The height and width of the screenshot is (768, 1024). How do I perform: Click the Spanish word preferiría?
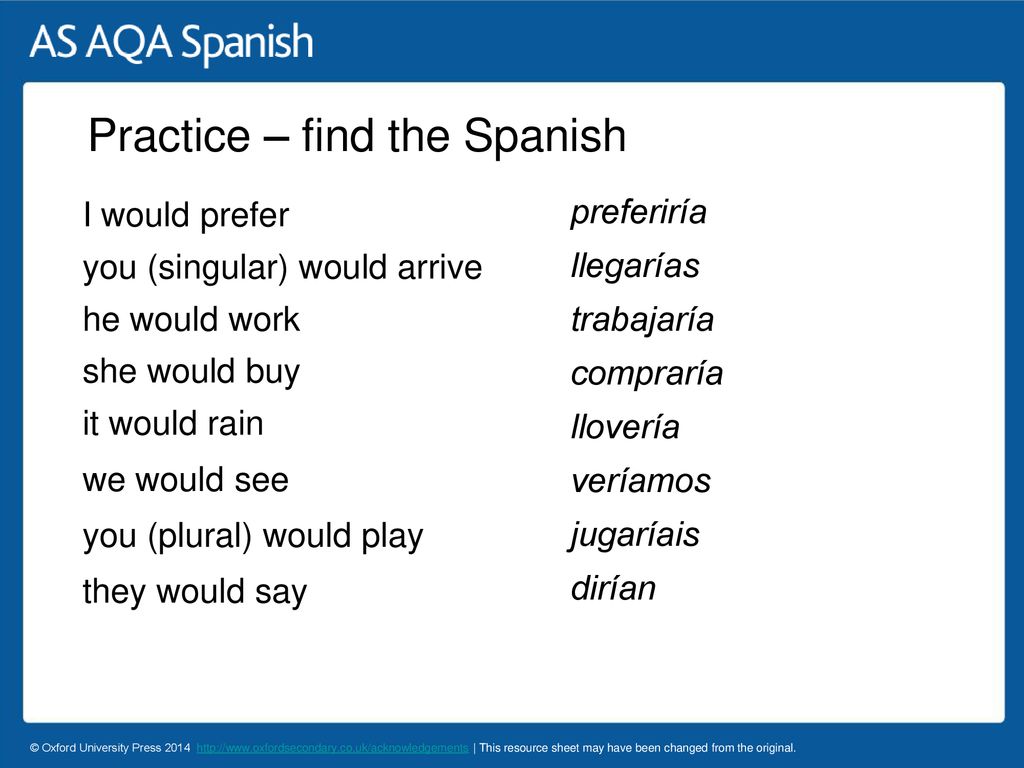[x=639, y=212]
